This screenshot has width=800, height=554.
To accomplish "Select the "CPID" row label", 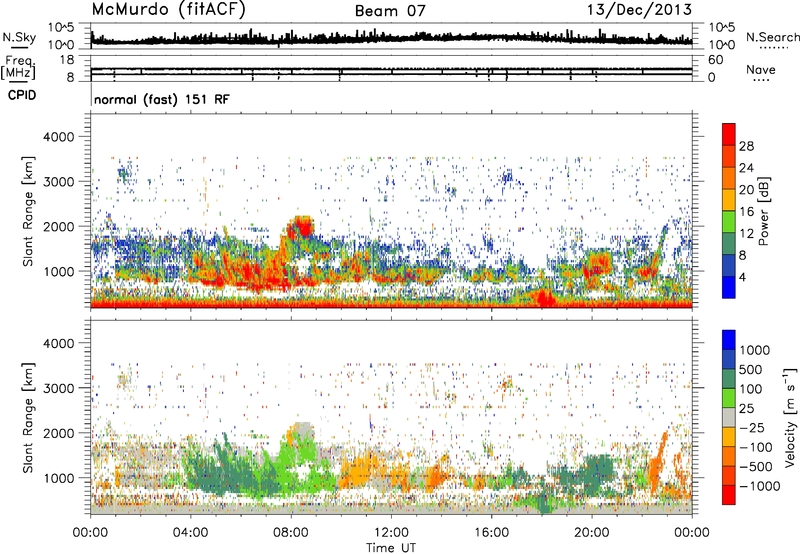I will coord(22,95).
